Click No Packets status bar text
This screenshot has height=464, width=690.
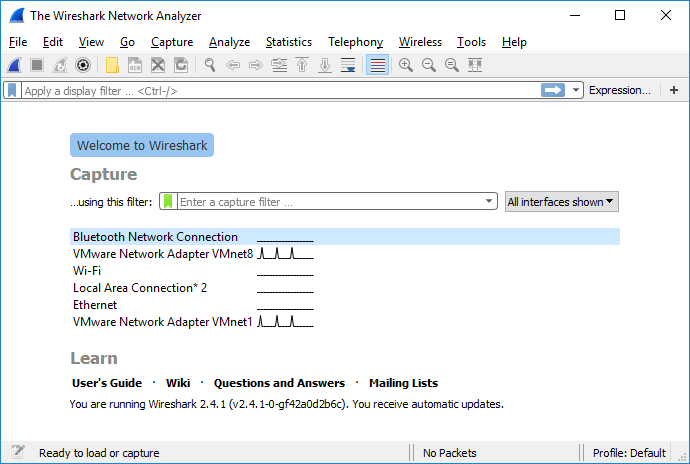pyautogui.click(x=449, y=453)
